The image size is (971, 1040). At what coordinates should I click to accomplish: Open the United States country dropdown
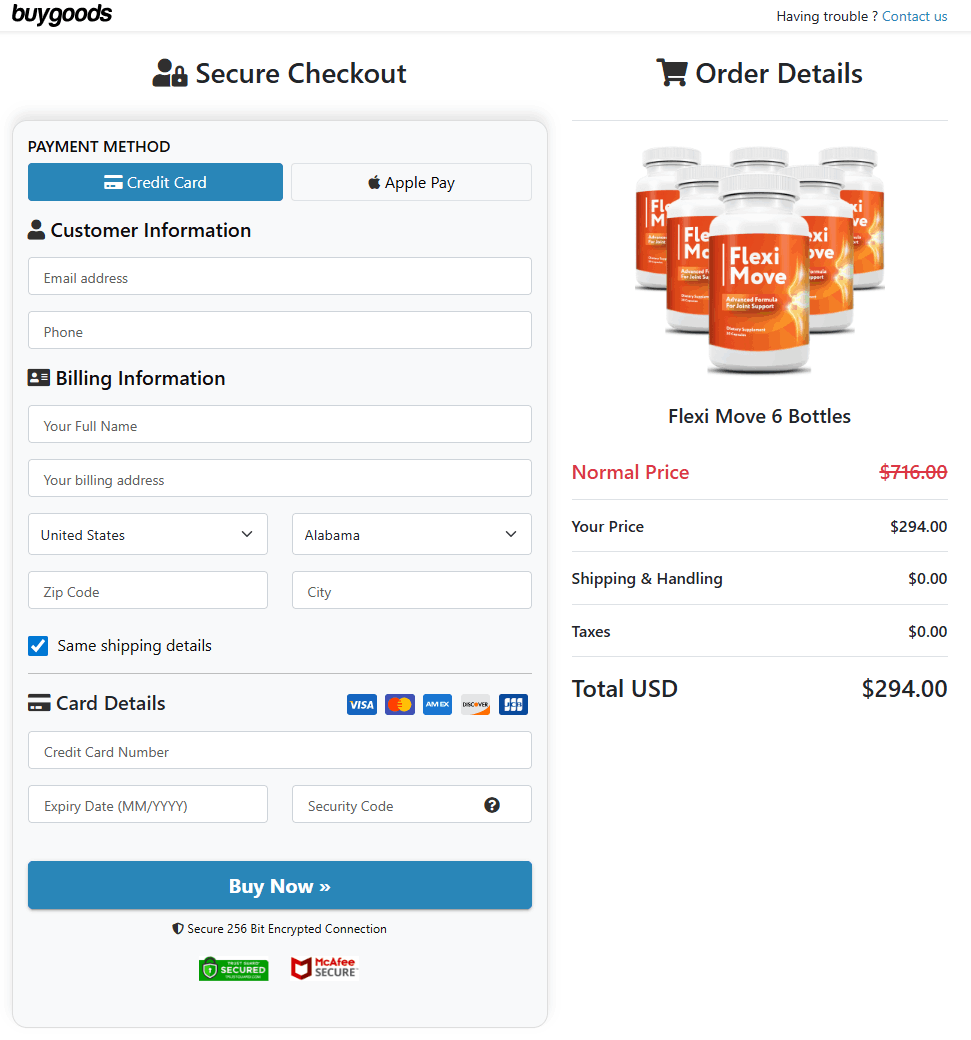(148, 535)
